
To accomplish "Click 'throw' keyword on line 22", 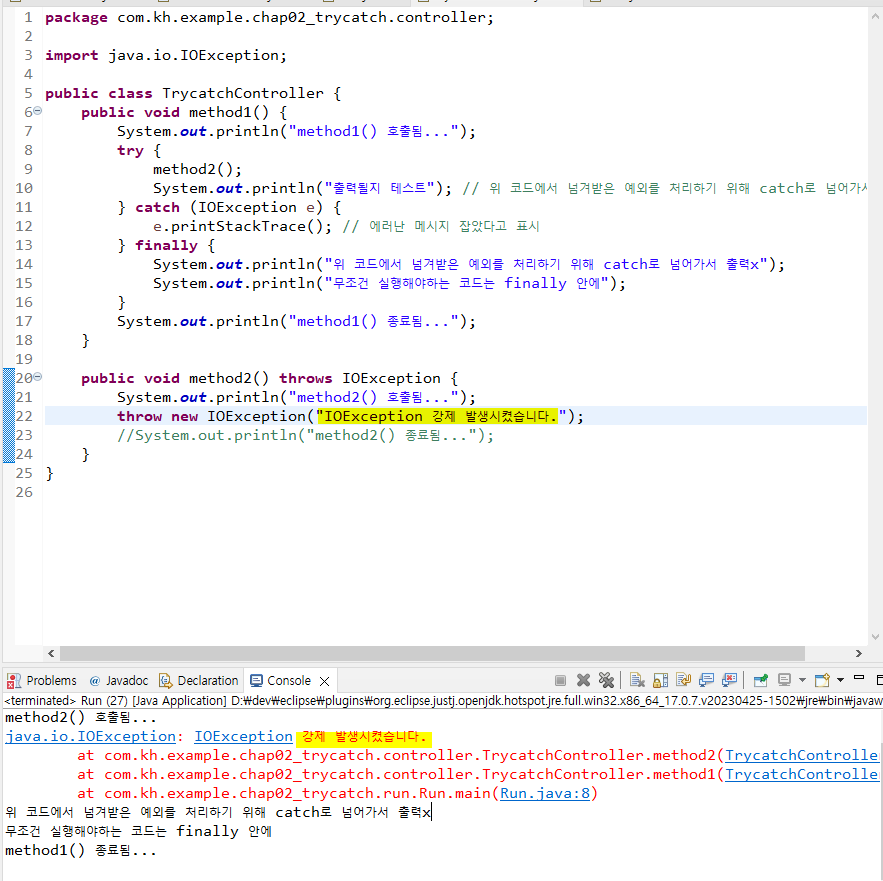I will click(x=139, y=416).
